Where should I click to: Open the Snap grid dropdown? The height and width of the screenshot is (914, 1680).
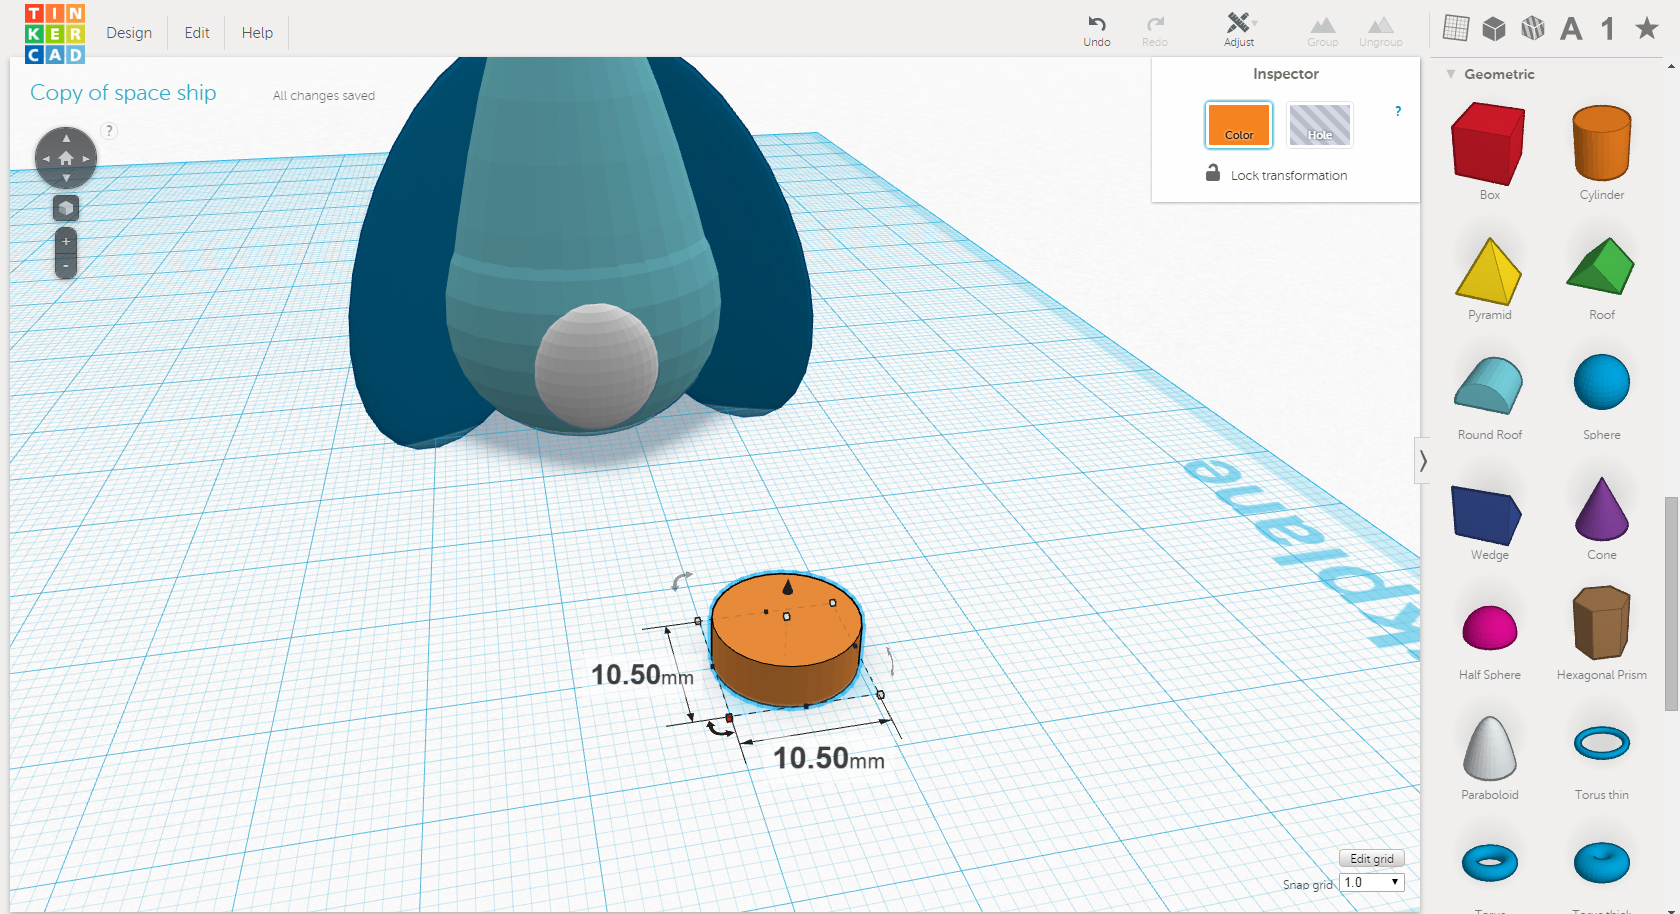point(1372,882)
